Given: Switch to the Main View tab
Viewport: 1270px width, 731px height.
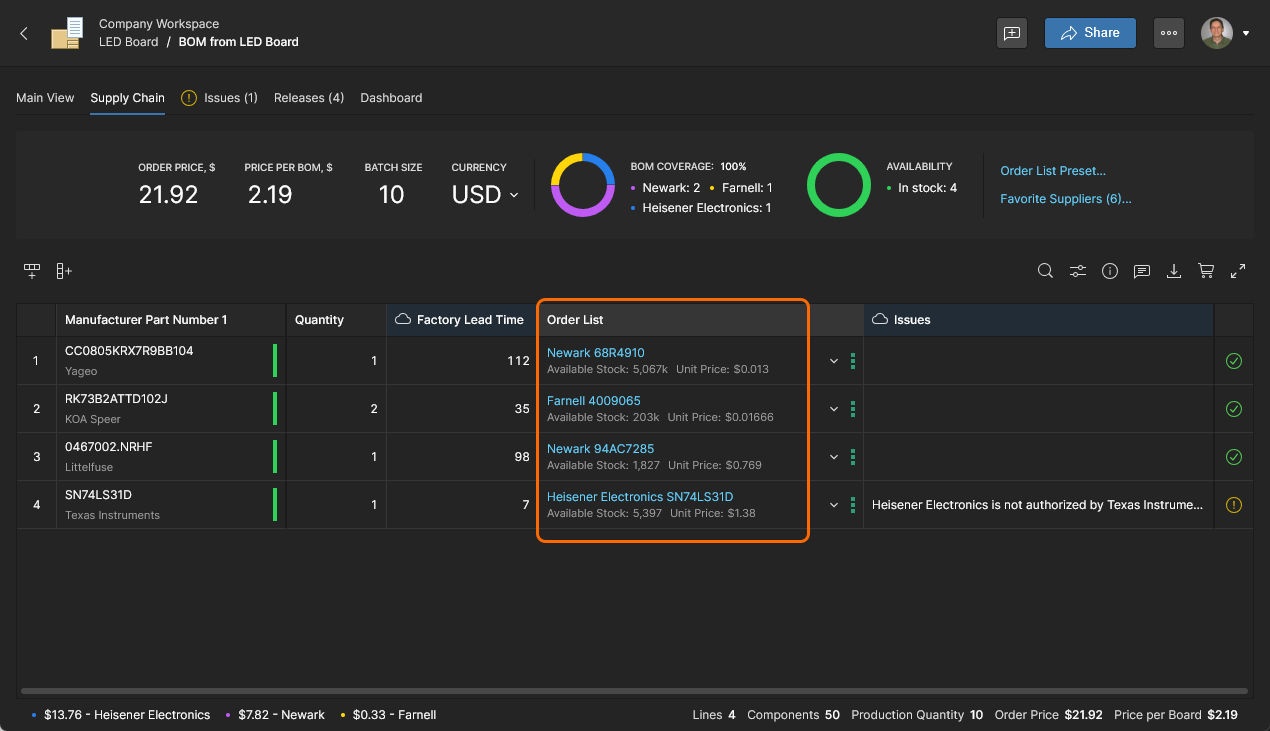Looking at the screenshot, I should tap(45, 98).
